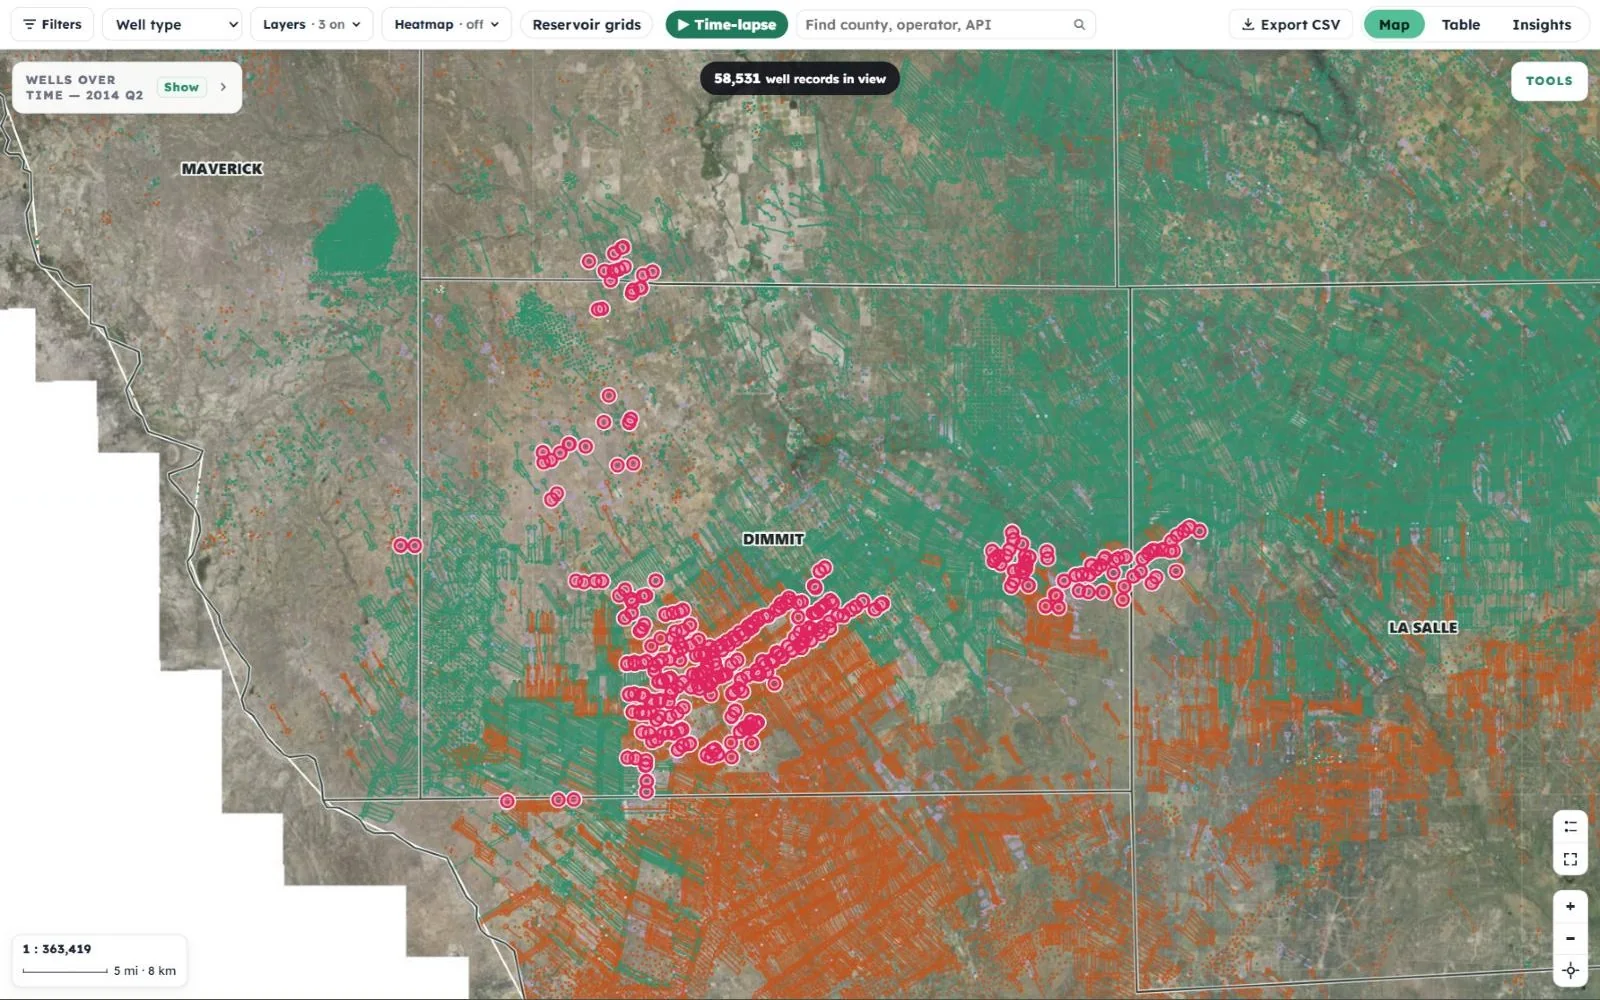Click the 1 : 363,419 scale readout
1600x1000 pixels.
click(57, 949)
